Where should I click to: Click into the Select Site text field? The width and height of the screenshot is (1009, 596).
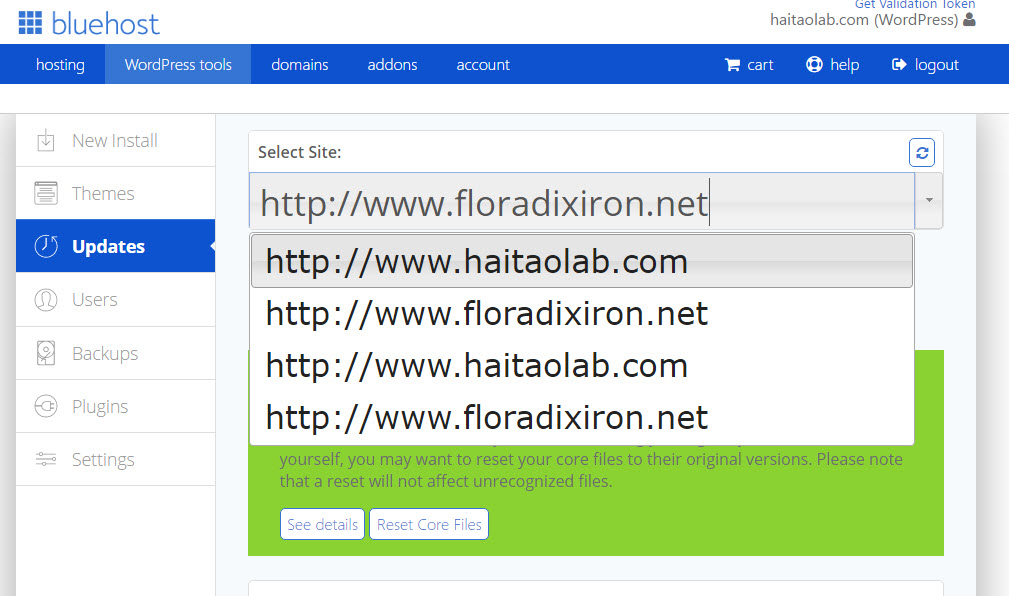point(580,202)
